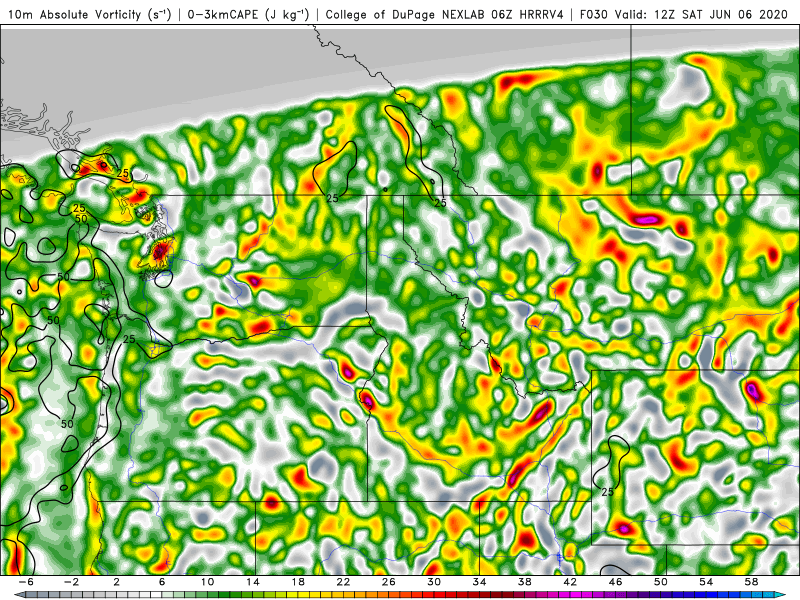
Task: Click the '50' colorbar tick label
Action: (x=661, y=582)
